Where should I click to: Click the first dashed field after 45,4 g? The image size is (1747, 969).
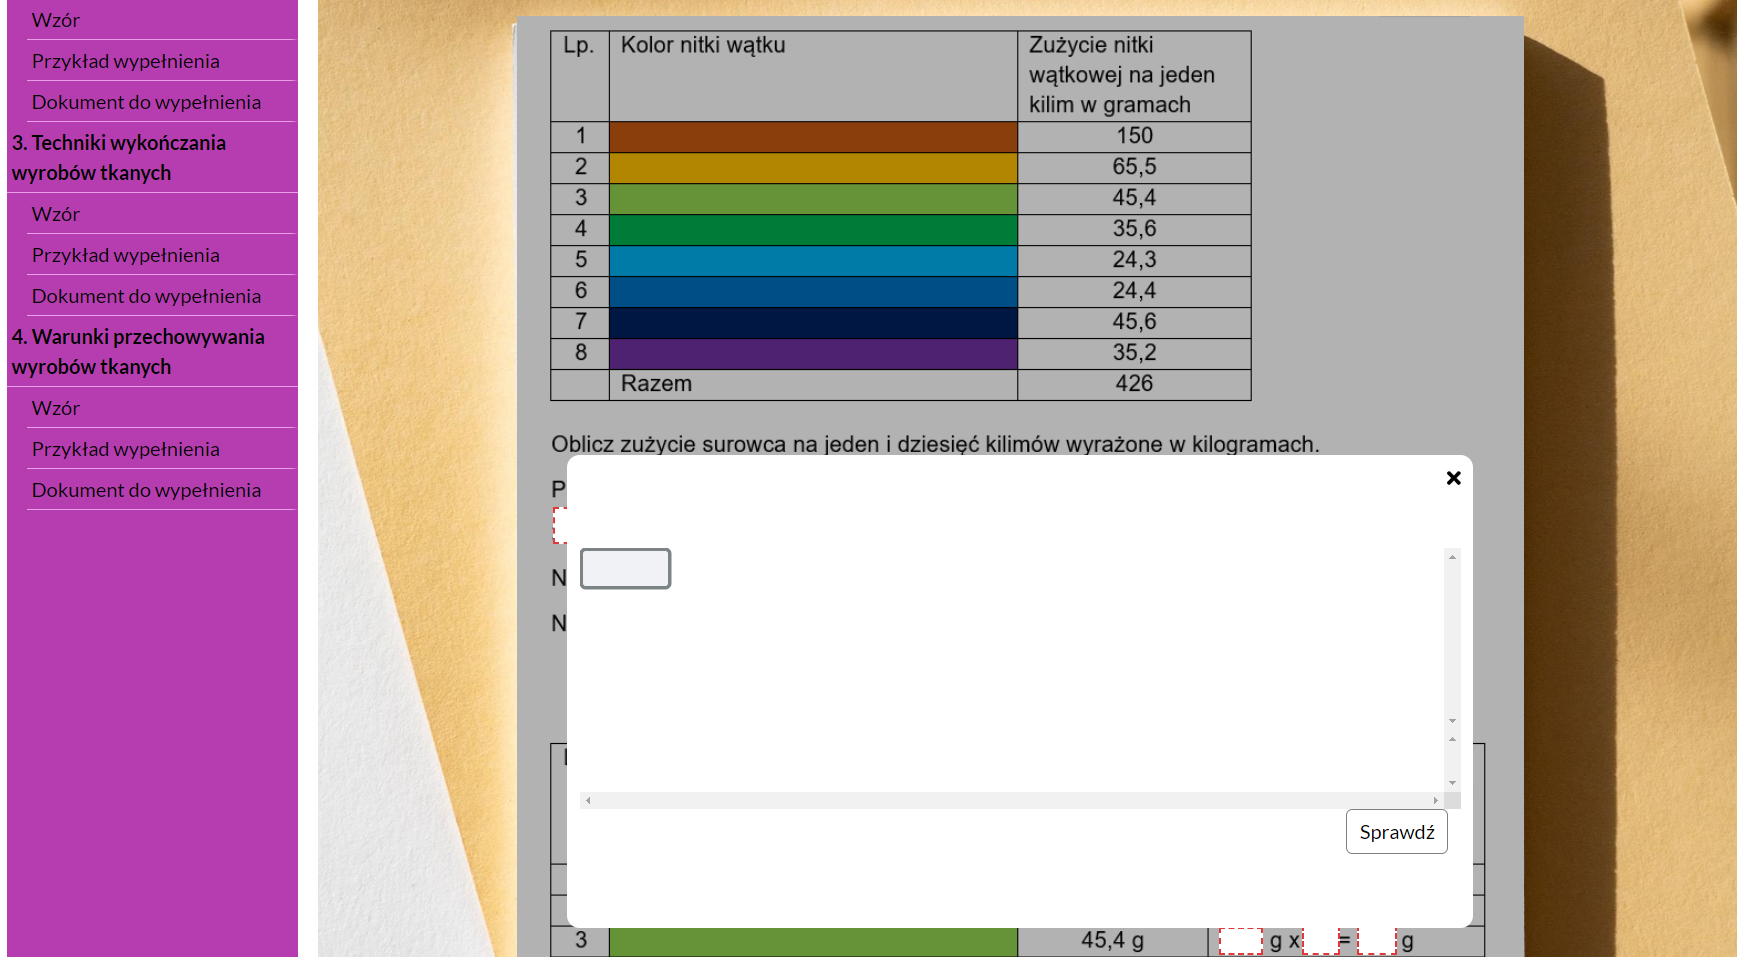click(x=1240, y=941)
